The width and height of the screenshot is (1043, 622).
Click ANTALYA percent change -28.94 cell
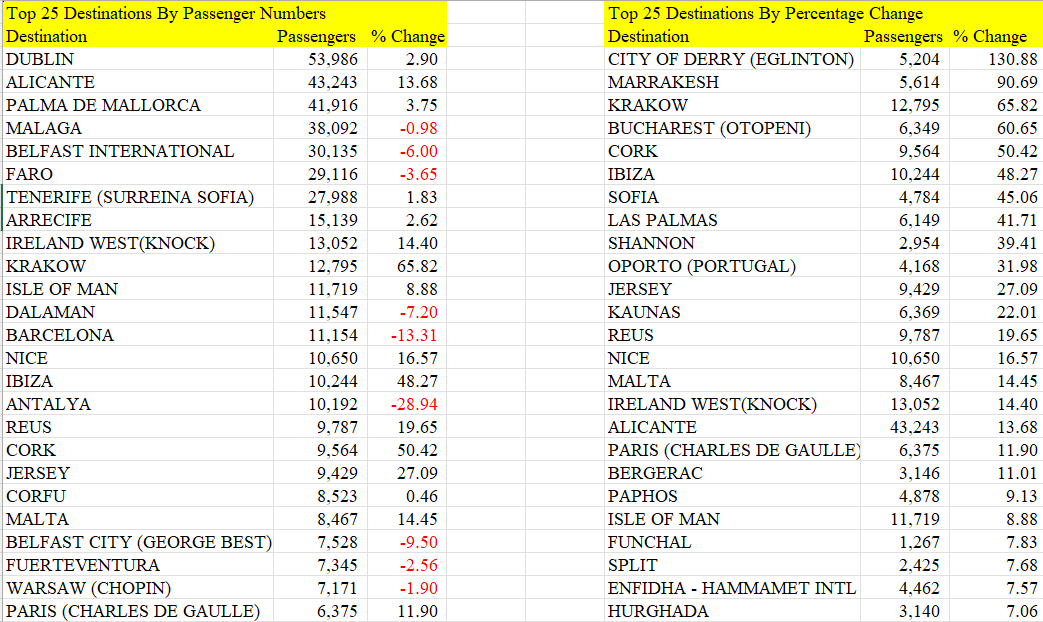click(x=406, y=404)
